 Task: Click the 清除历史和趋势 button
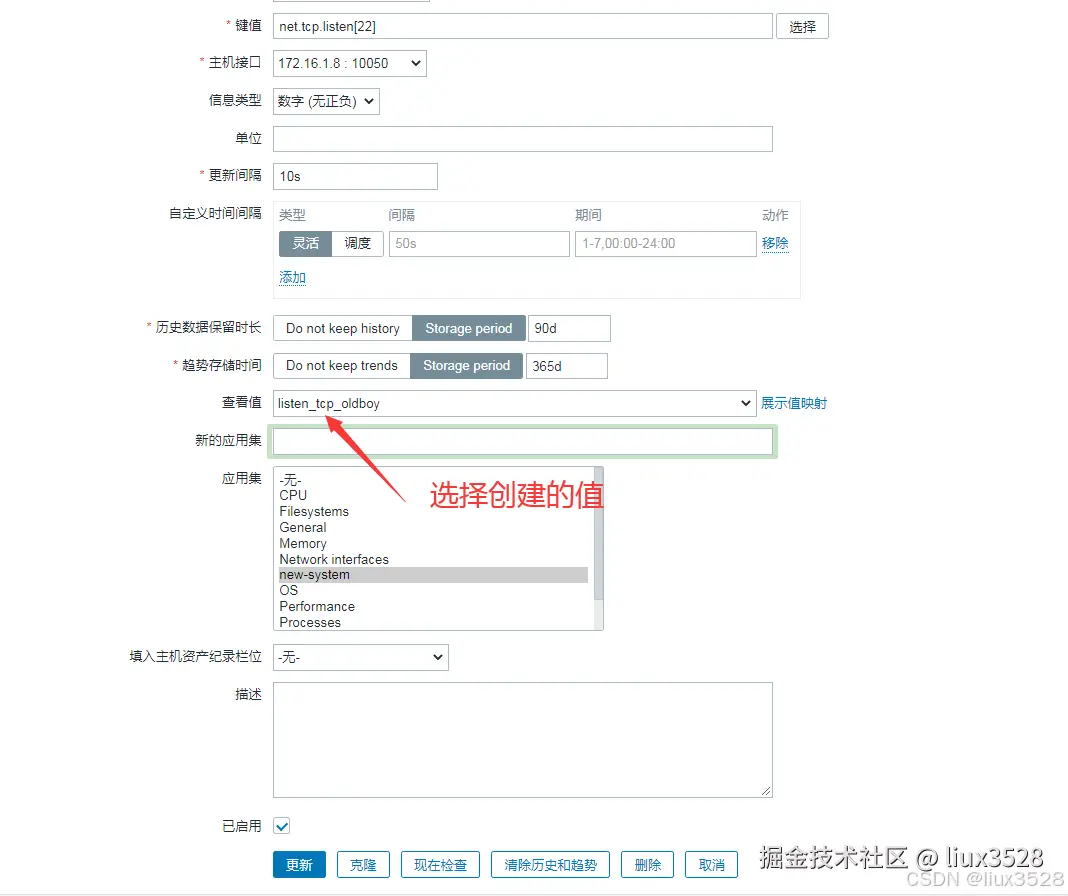tap(550, 864)
